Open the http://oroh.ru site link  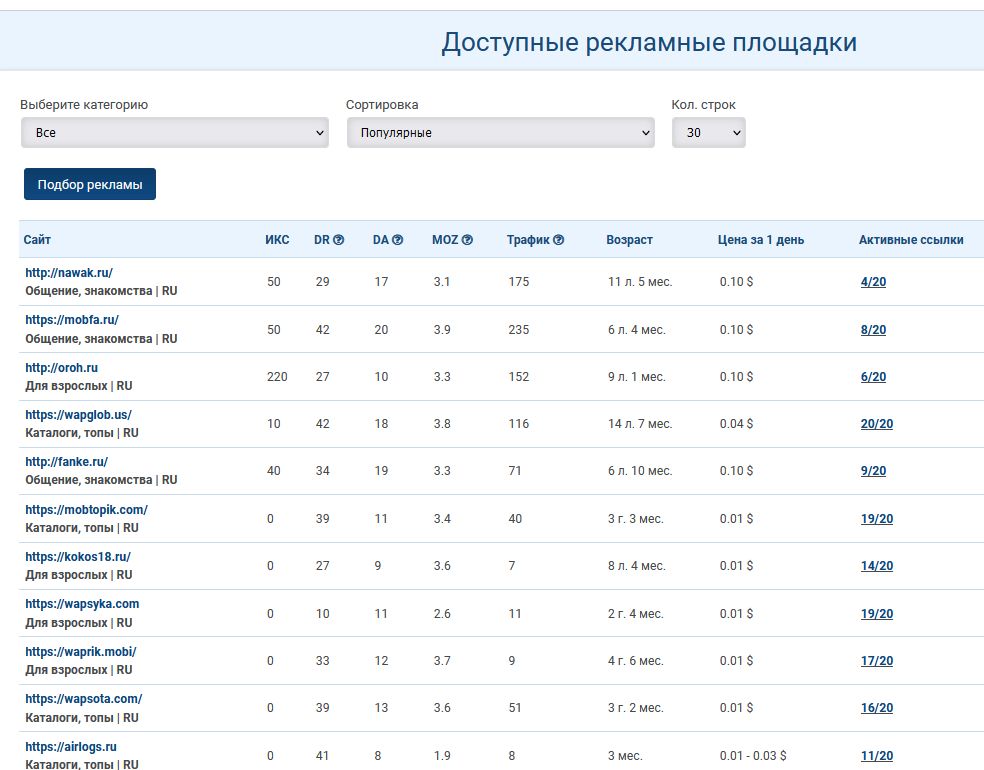pos(62,368)
